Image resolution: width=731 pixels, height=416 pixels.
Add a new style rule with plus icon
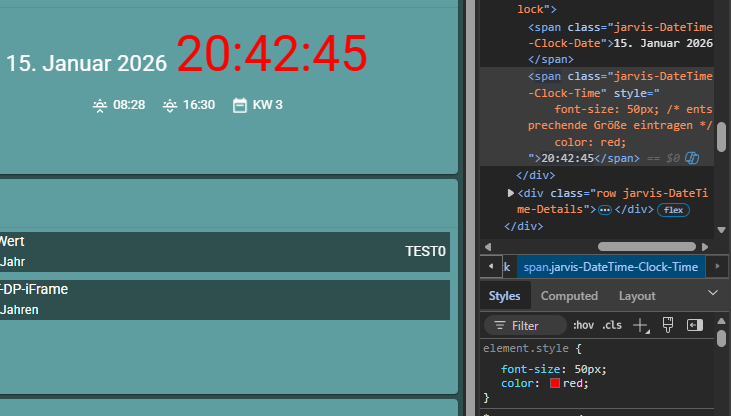(641, 326)
